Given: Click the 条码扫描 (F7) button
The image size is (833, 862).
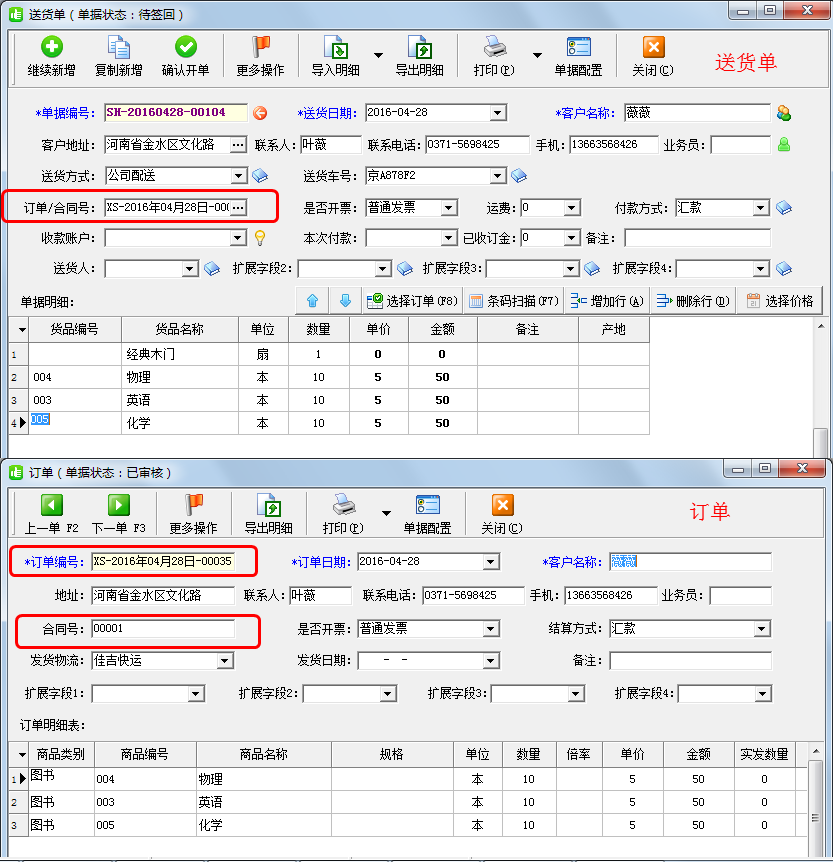Looking at the screenshot, I should click(513, 301).
